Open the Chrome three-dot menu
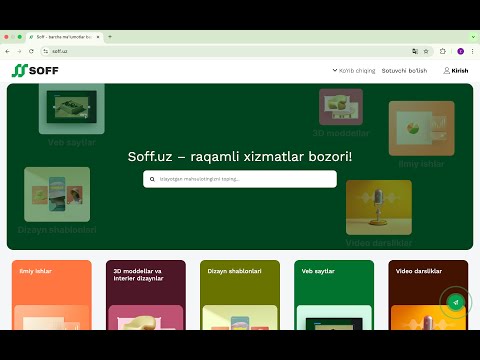Viewport: 480px width, 360px height. [472, 51]
